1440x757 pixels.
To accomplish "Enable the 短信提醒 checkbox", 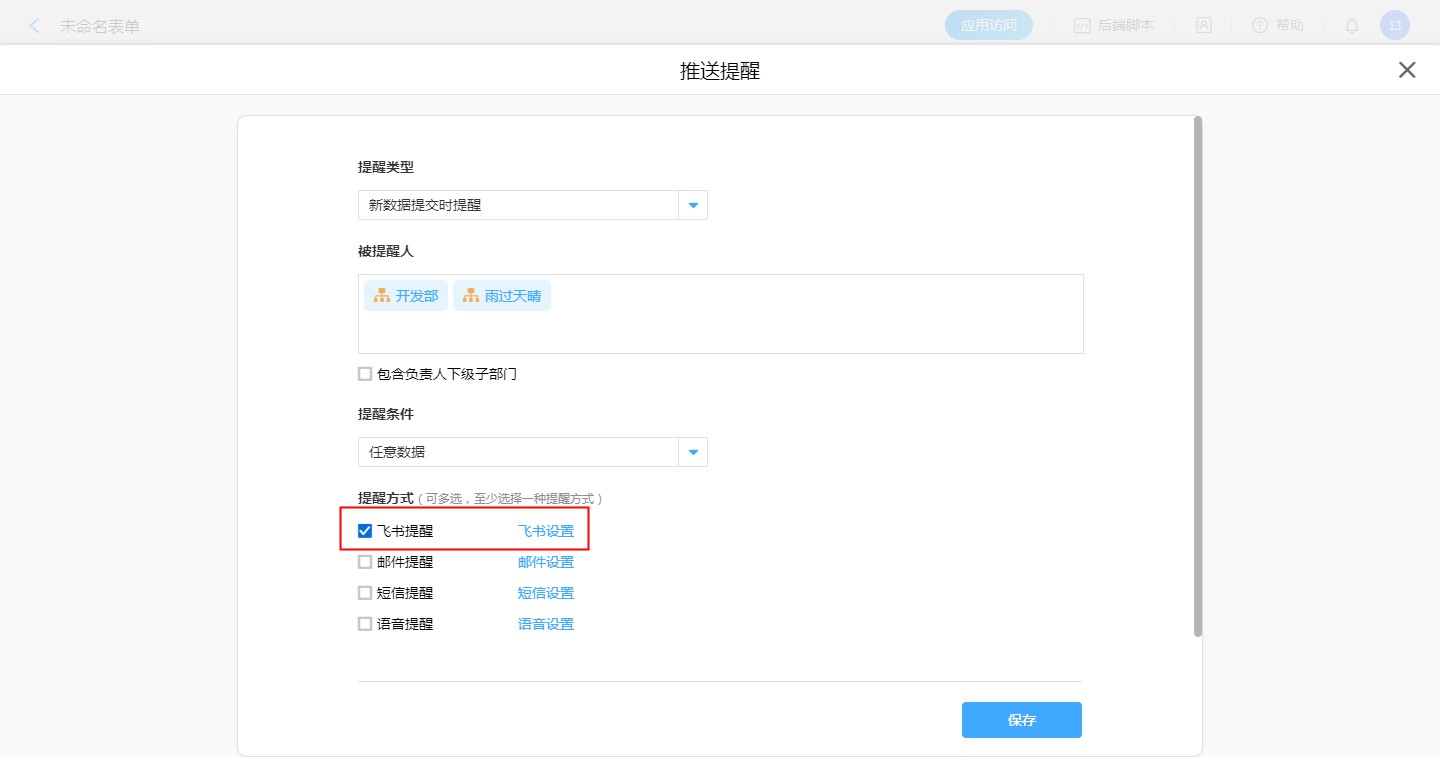I will (x=365, y=593).
